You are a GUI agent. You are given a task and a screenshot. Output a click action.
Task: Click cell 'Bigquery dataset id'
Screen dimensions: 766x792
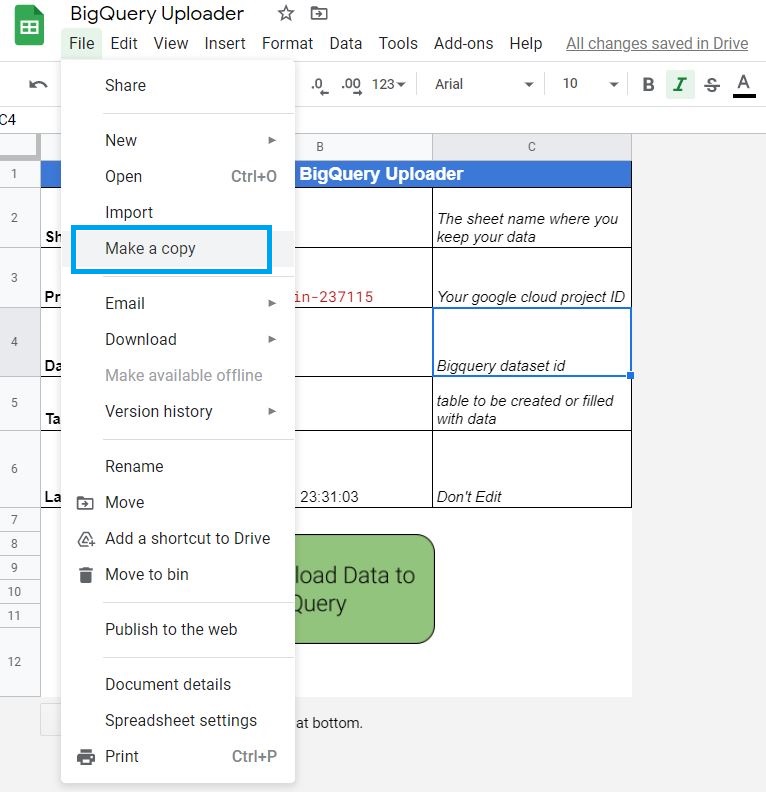pos(532,342)
